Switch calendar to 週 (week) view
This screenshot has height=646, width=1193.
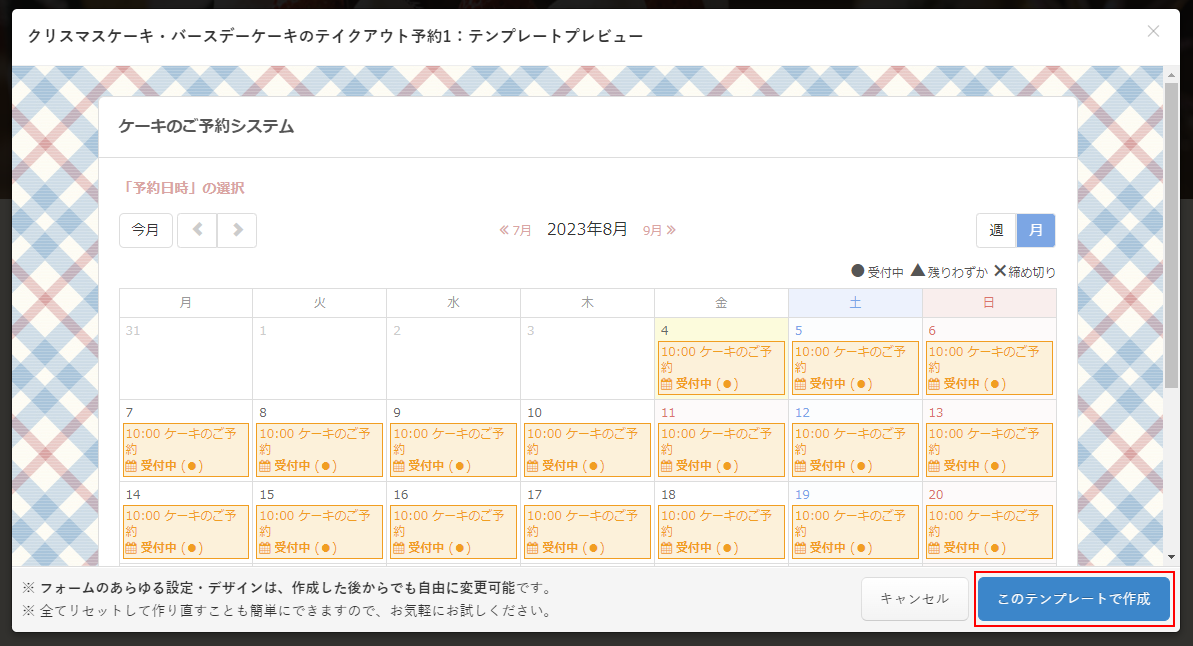996,230
